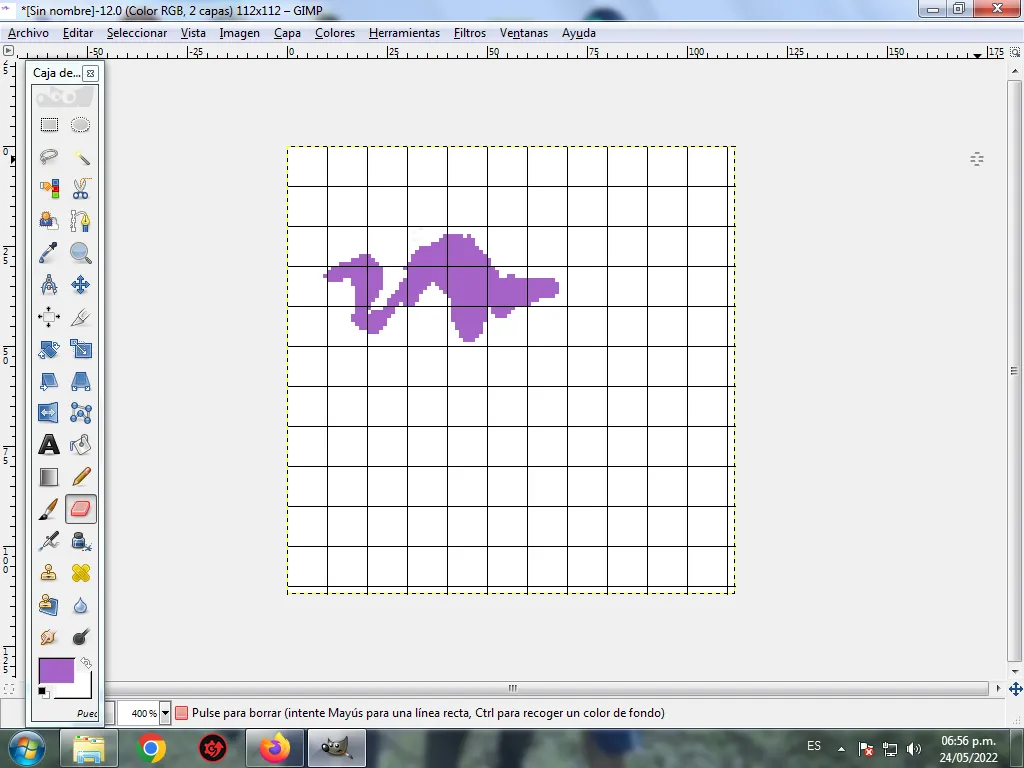Click the purple foreground color swatch
Image resolution: width=1024 pixels, height=768 pixels.
(56, 671)
